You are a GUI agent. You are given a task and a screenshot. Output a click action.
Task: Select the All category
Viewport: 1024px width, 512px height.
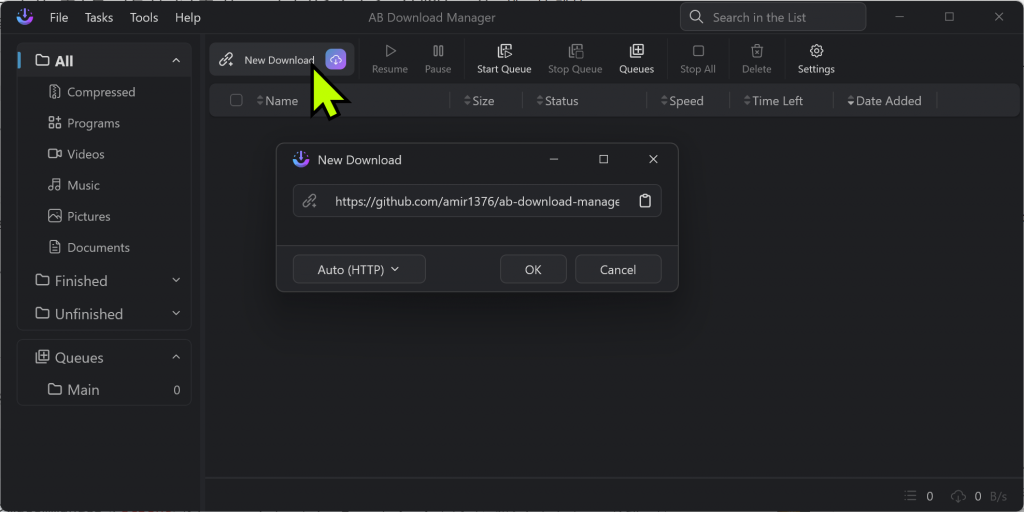[104, 61]
